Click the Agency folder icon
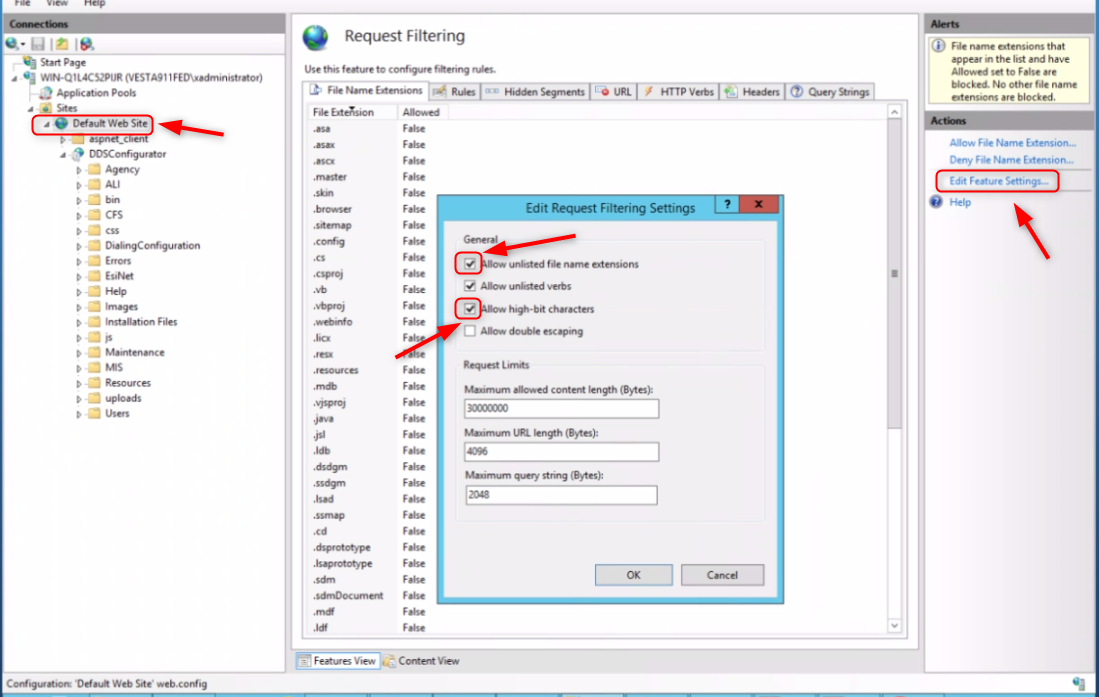The height and width of the screenshot is (697, 1099). click(94, 169)
